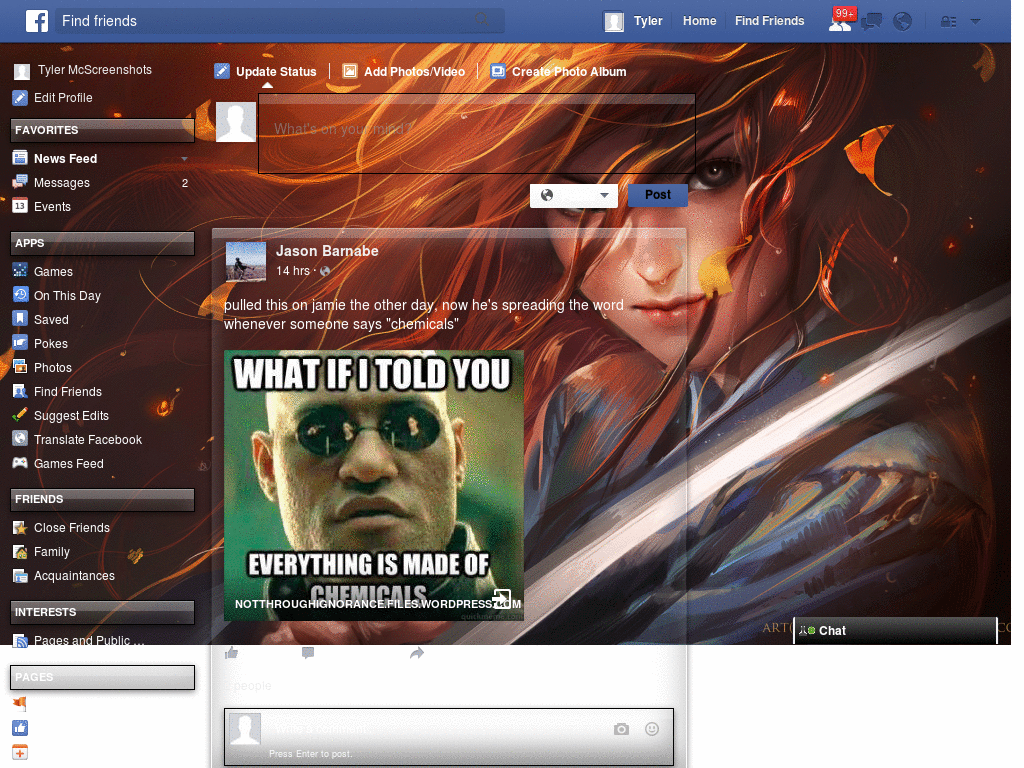Click the orange plus icon under Pages
The width and height of the screenshot is (1024, 768).
20,752
